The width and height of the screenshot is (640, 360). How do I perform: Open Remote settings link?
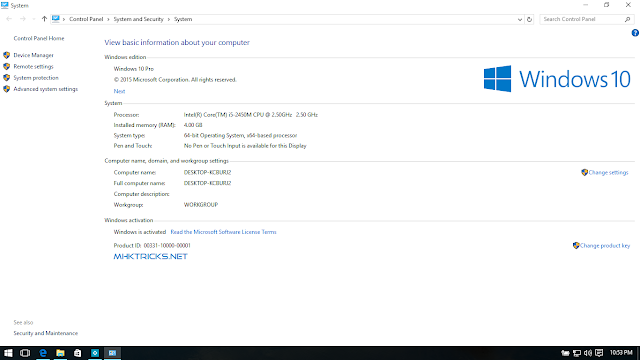(x=33, y=67)
